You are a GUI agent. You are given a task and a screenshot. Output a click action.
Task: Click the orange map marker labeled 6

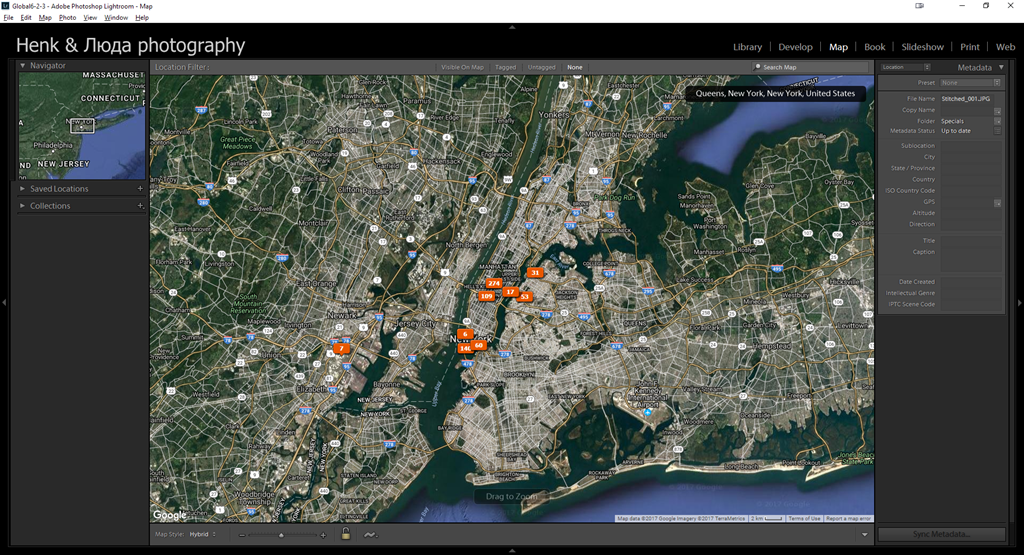pyautogui.click(x=465, y=334)
